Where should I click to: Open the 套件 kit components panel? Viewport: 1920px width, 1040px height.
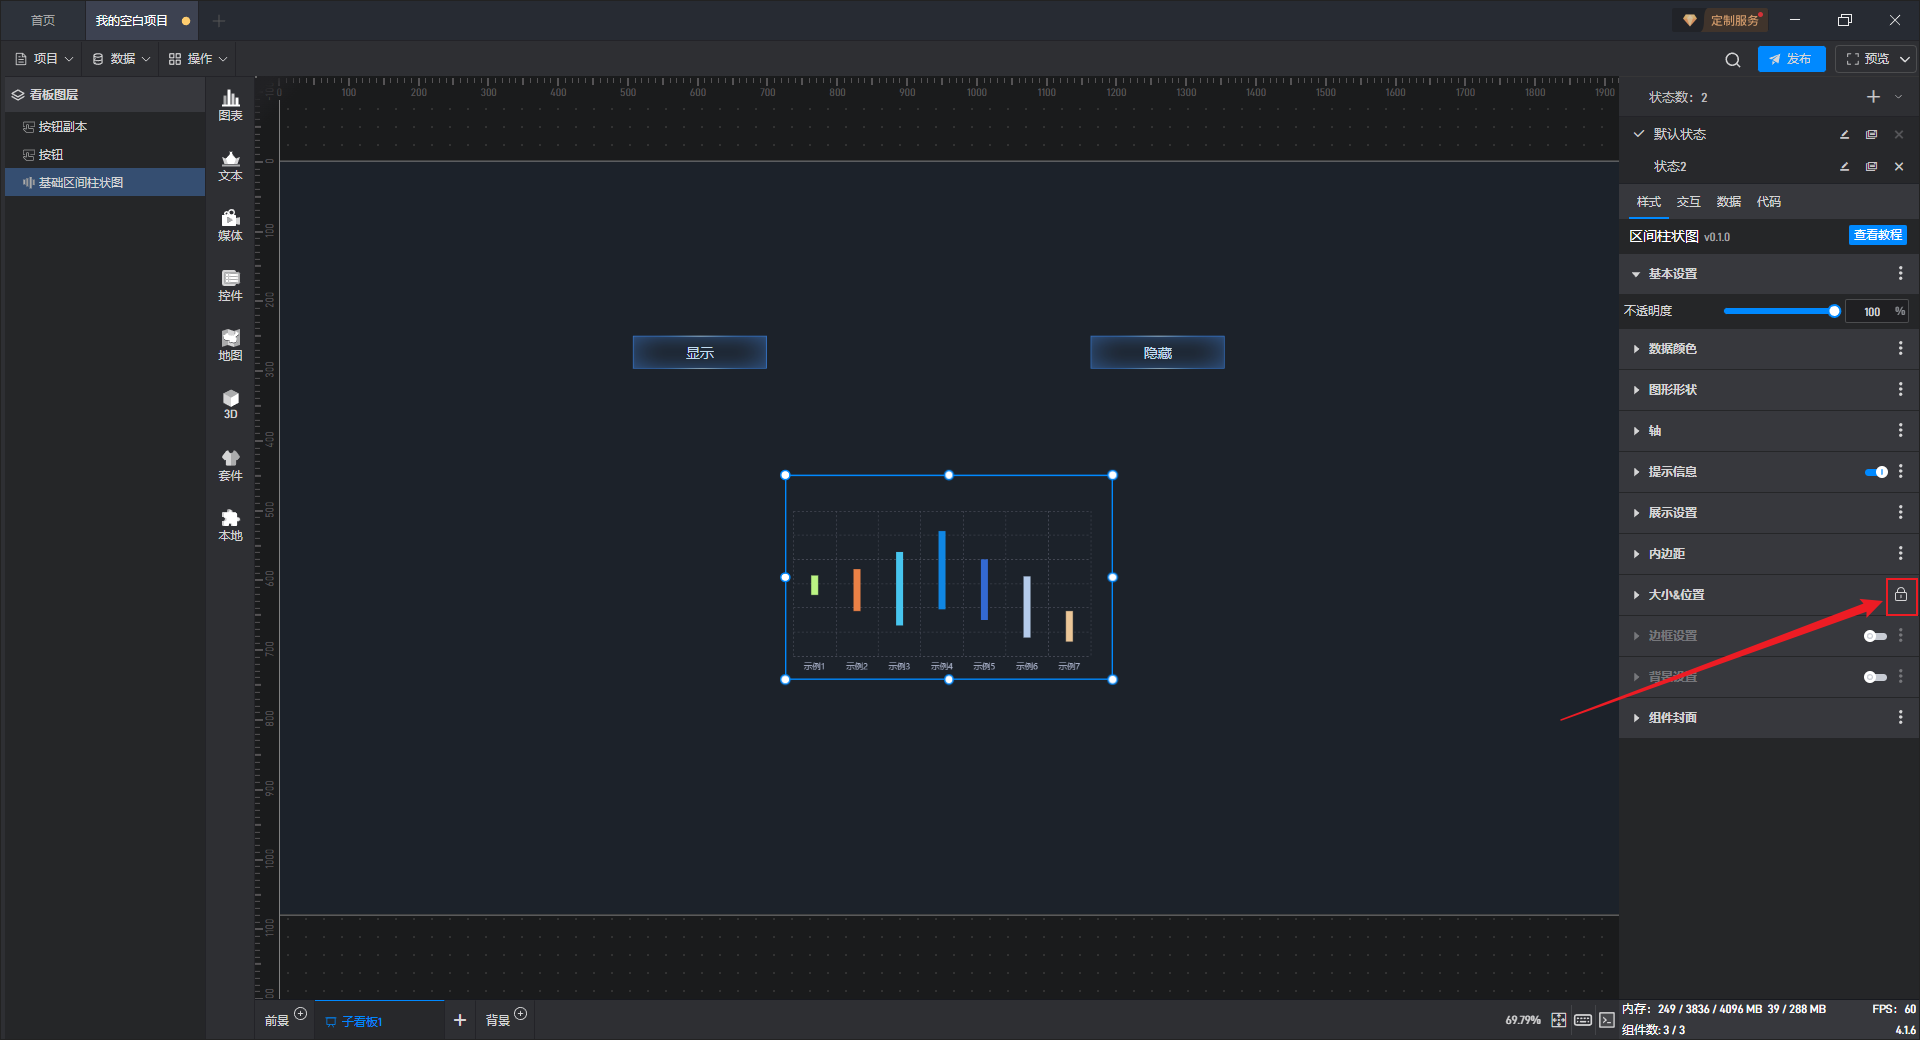(230, 465)
